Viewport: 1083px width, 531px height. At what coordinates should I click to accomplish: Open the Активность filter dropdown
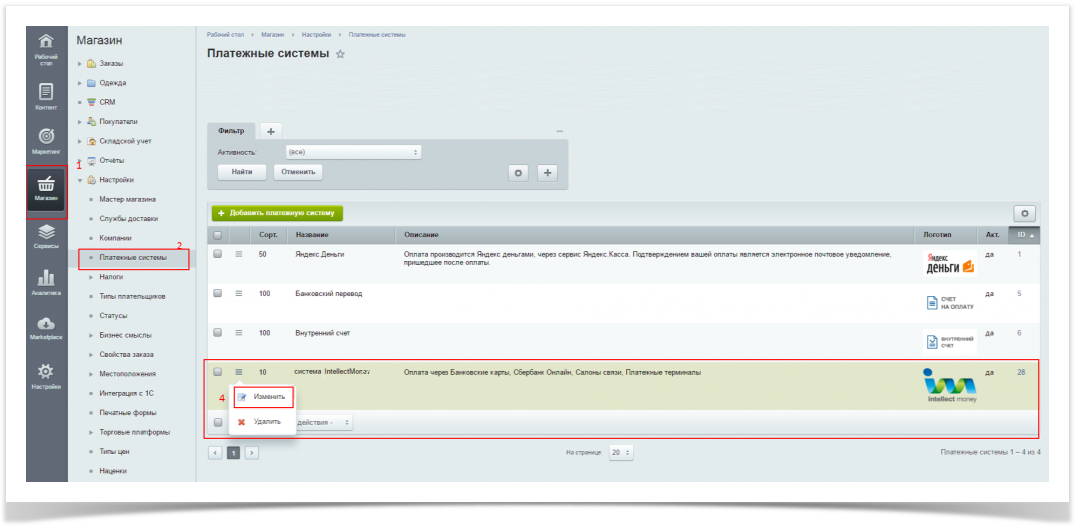tap(353, 152)
